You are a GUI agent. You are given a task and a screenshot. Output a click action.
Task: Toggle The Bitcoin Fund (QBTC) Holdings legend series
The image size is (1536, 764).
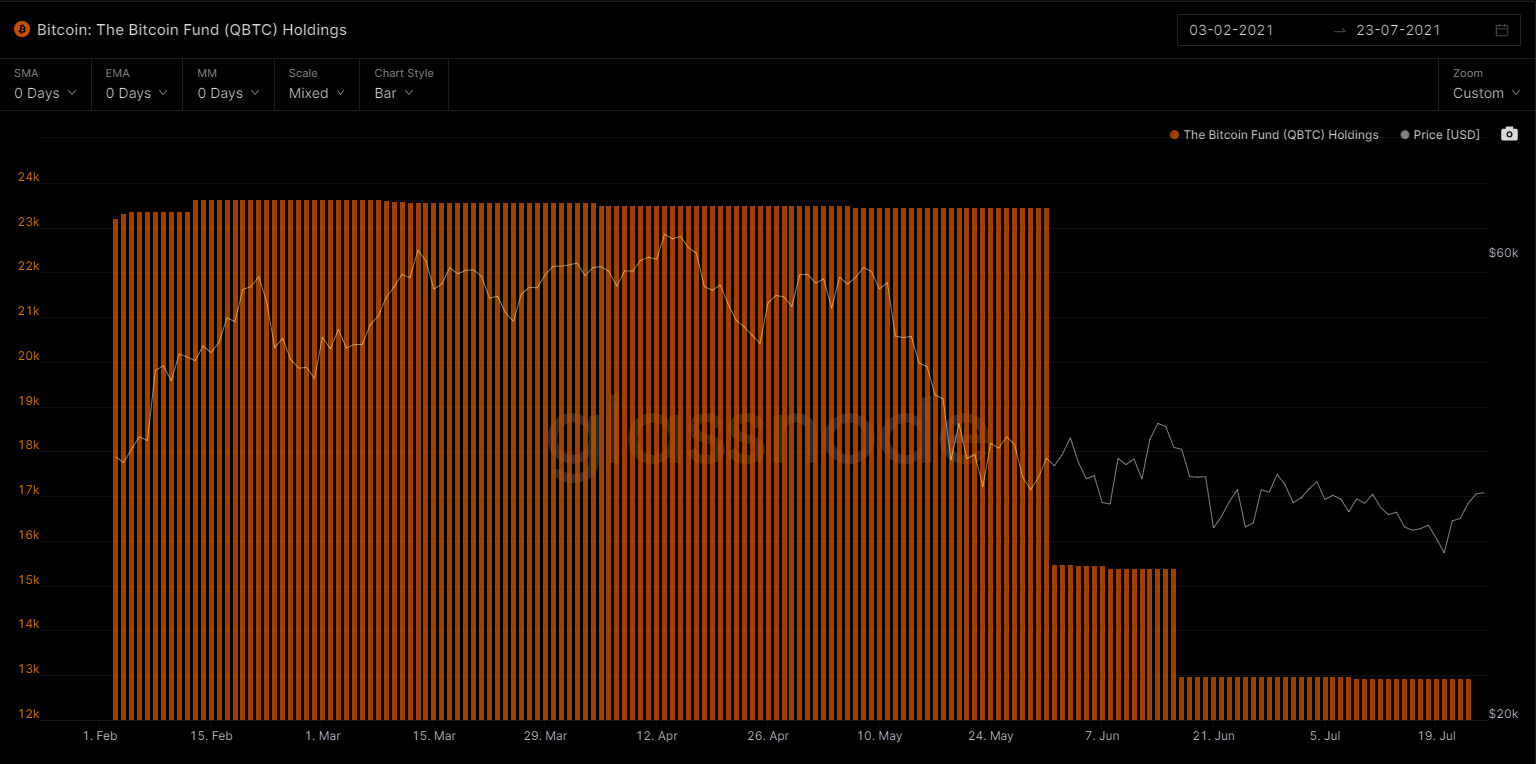1274,134
